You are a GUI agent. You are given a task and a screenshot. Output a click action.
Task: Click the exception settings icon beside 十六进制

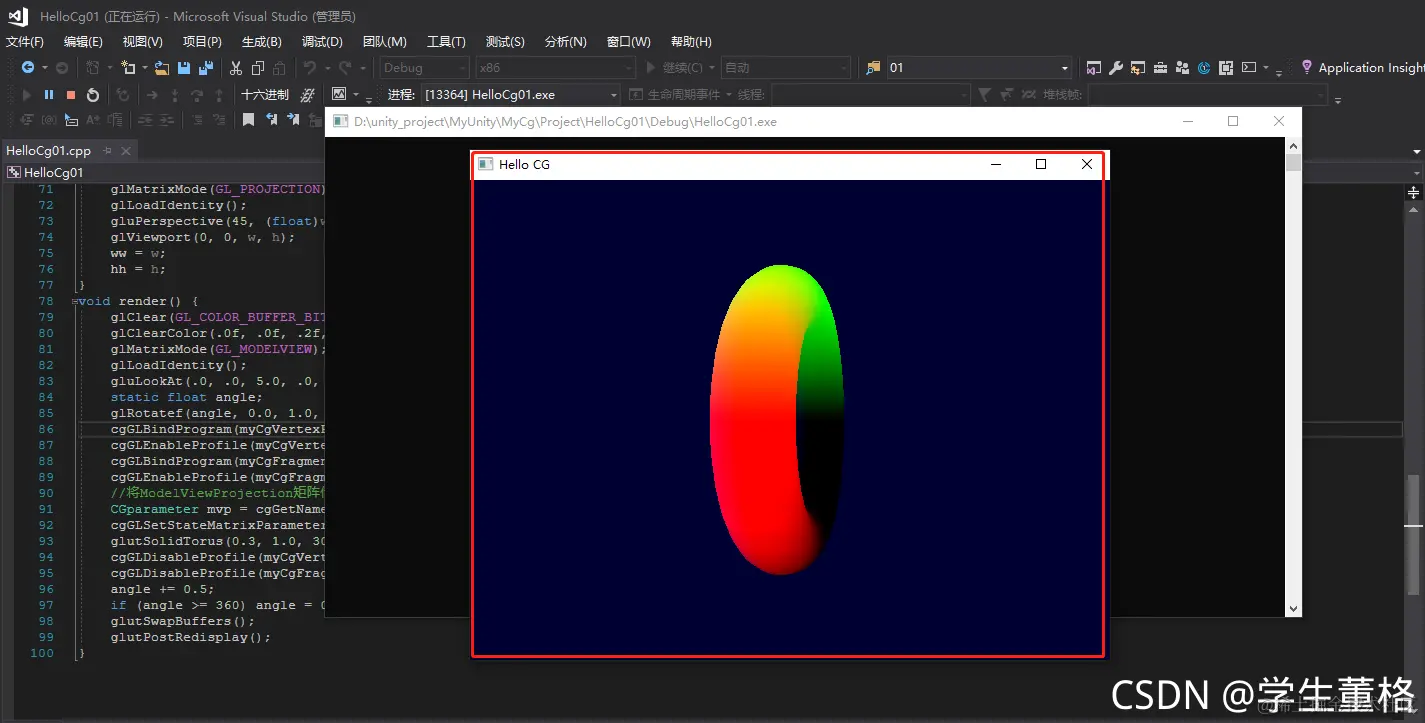[309, 95]
